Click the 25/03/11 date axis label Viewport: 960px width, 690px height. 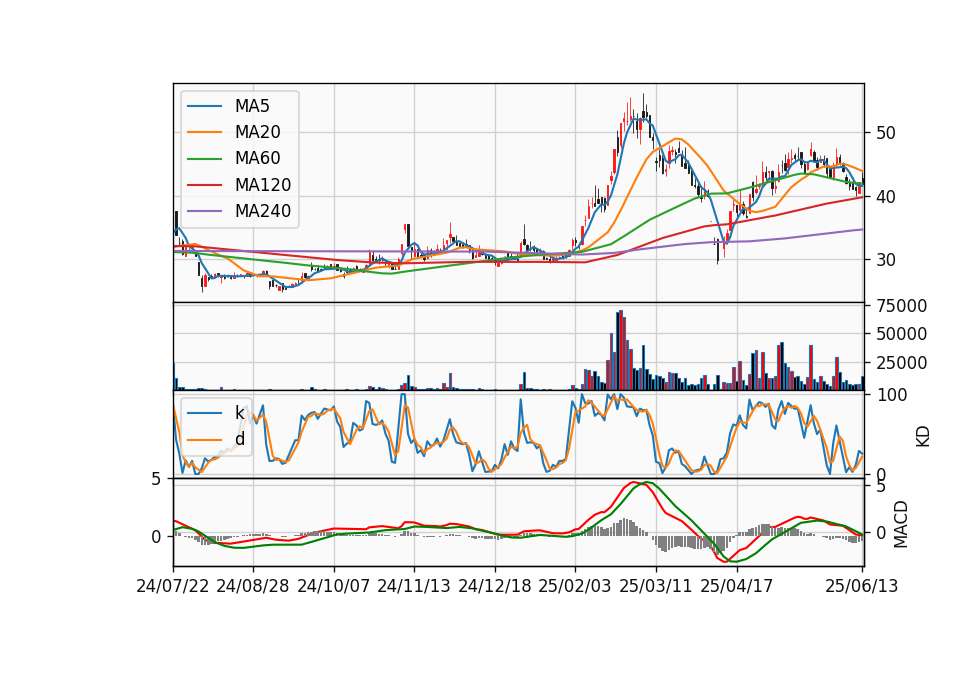(656, 586)
